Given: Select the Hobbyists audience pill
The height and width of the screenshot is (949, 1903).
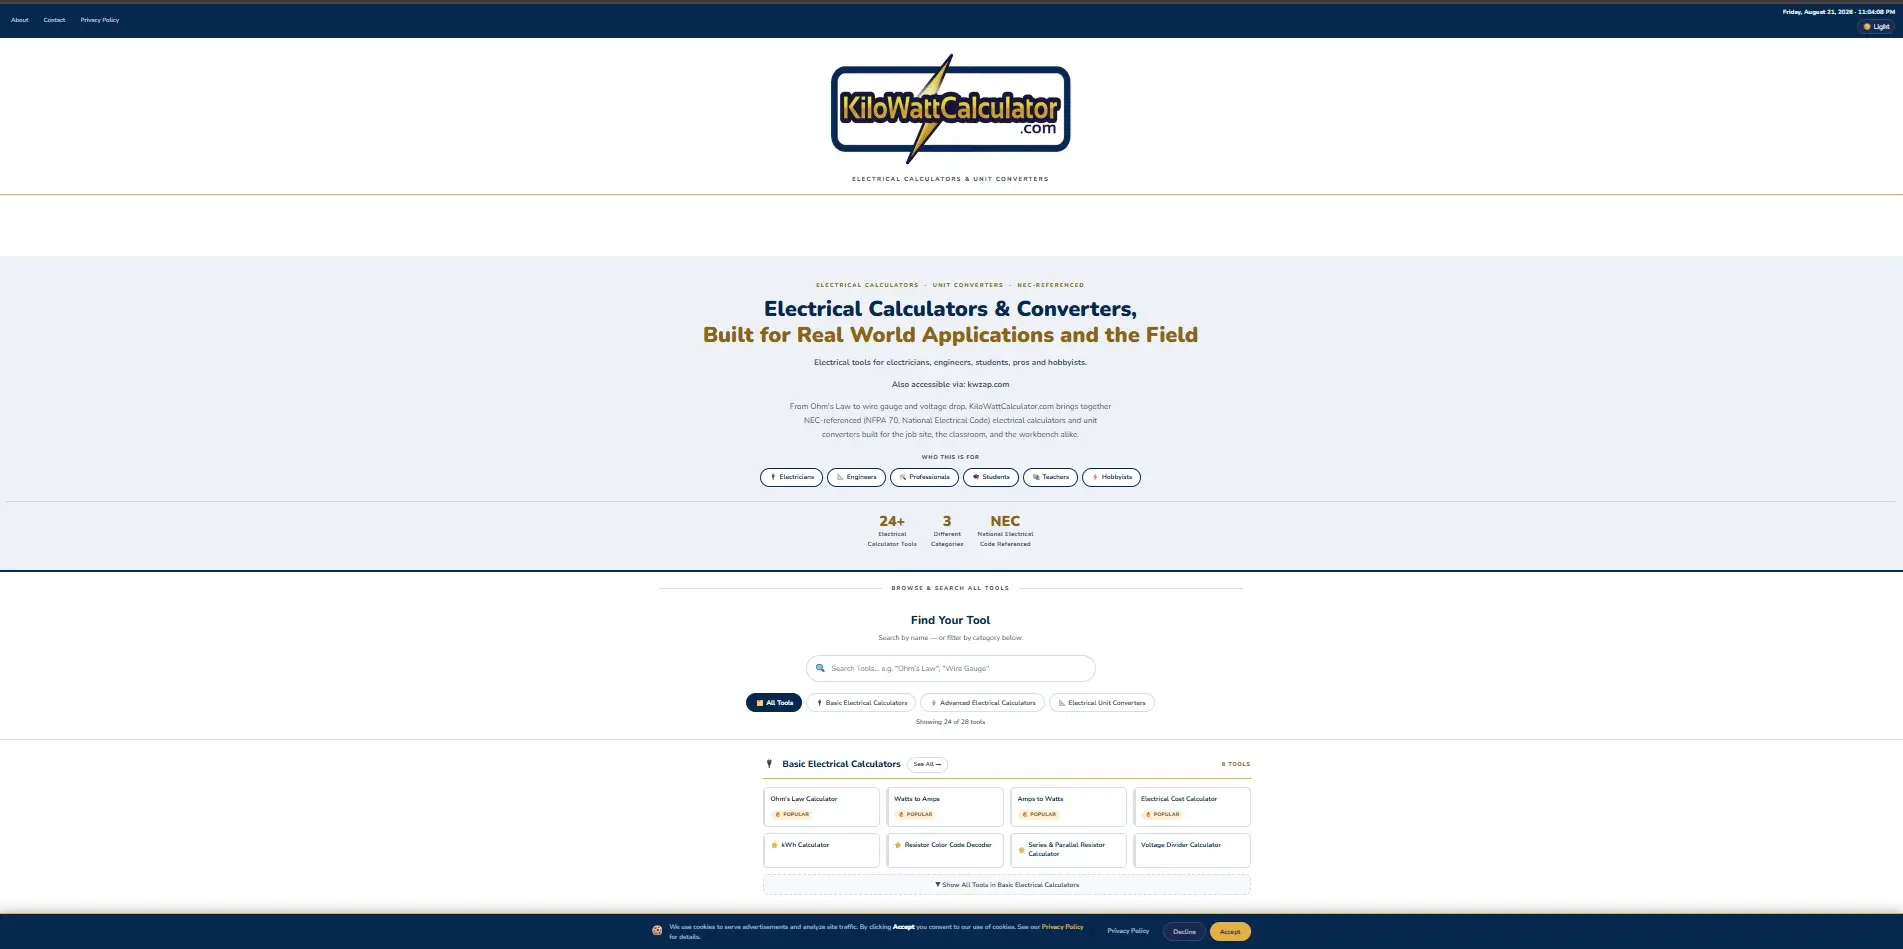Looking at the screenshot, I should [x=1111, y=477].
